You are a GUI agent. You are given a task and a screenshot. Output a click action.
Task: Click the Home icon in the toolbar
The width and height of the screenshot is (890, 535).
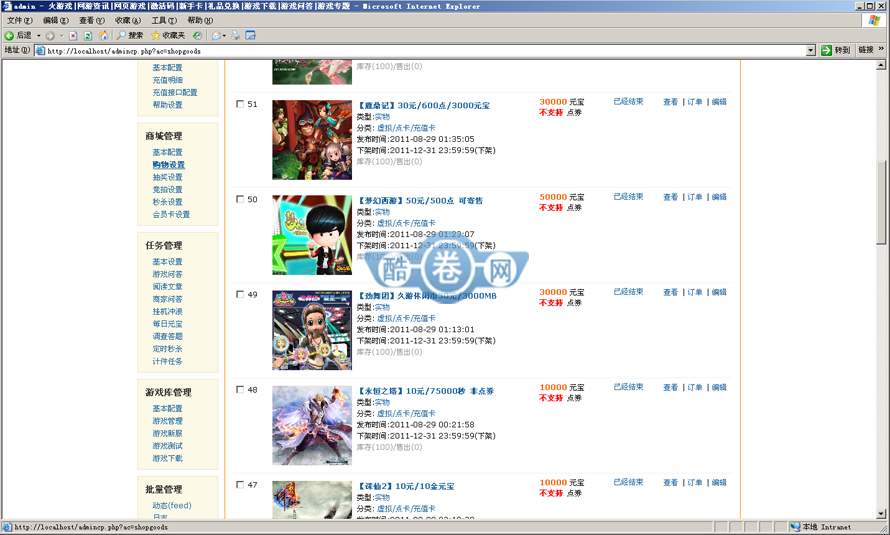103,35
